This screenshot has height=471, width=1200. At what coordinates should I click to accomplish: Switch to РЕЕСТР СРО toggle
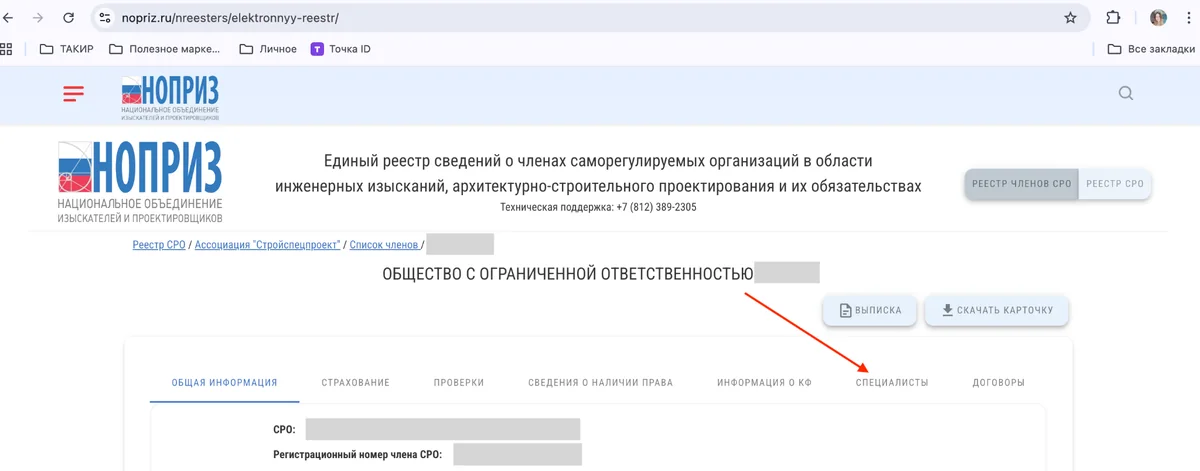[1115, 184]
